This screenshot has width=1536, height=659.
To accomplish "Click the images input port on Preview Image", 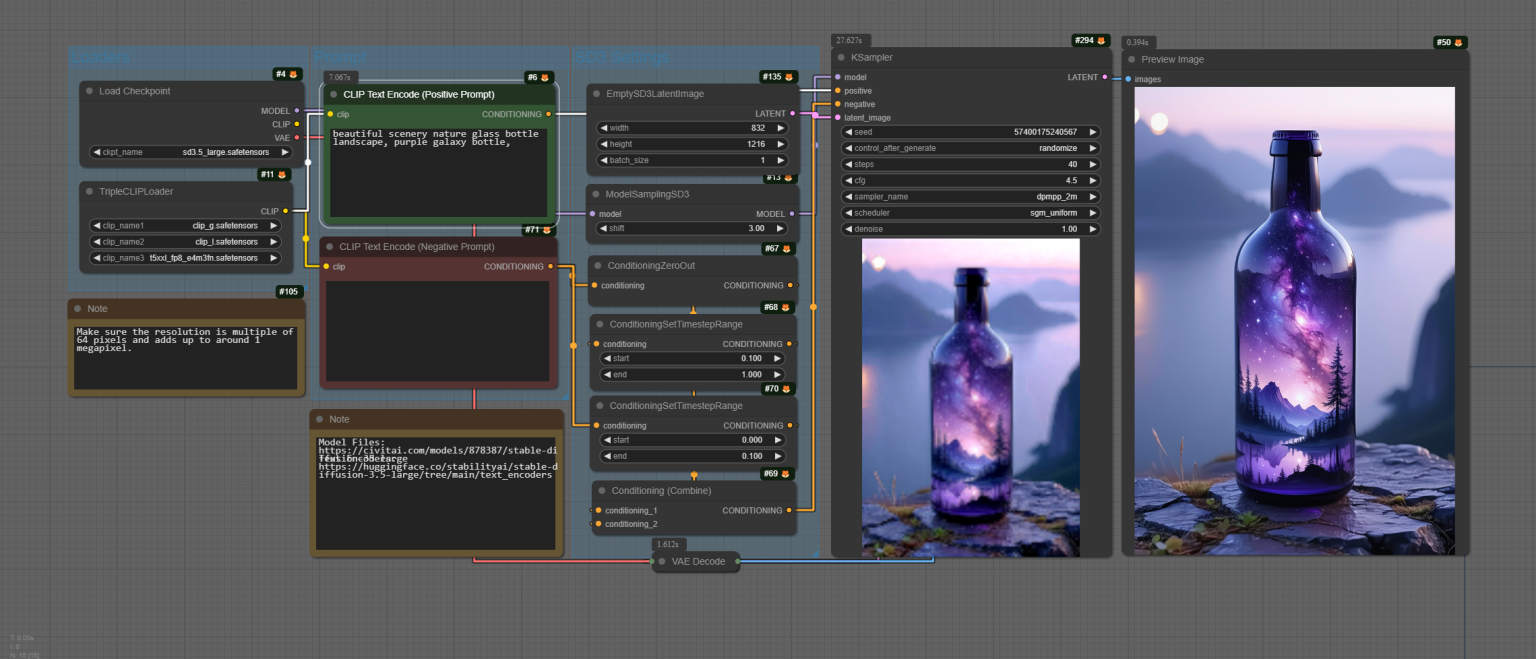I will (1128, 79).
